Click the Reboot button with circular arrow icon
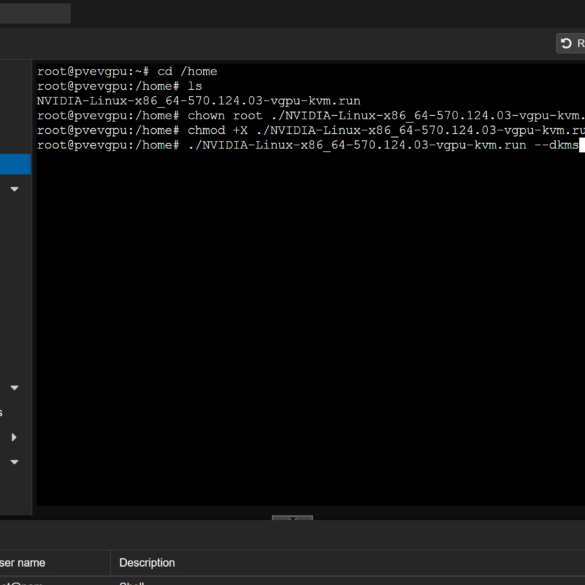585x585 pixels. click(571, 43)
